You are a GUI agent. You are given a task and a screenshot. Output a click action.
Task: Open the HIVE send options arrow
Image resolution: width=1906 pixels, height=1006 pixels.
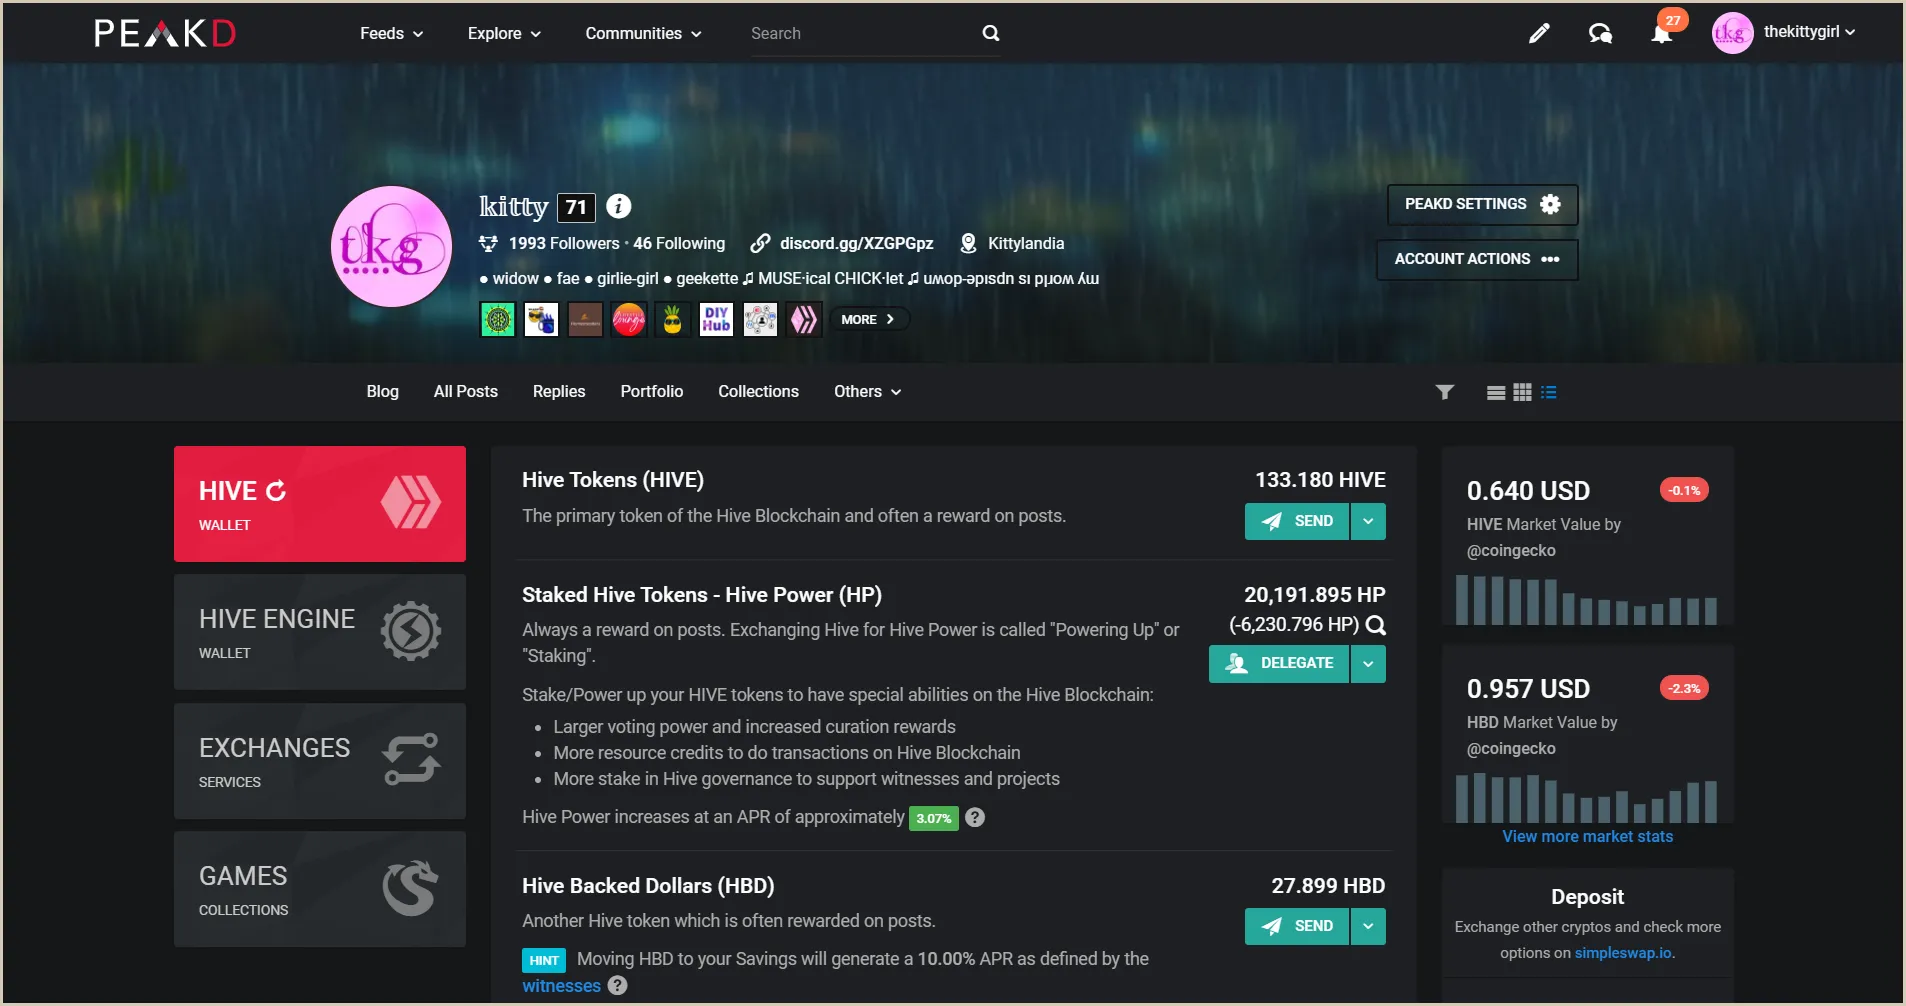point(1368,521)
